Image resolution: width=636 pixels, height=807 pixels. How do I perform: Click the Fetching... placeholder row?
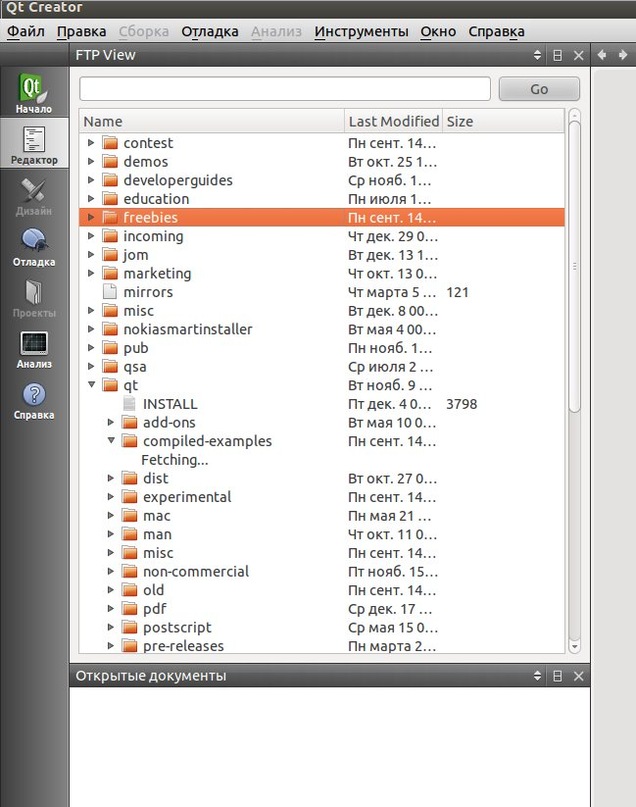(x=174, y=460)
